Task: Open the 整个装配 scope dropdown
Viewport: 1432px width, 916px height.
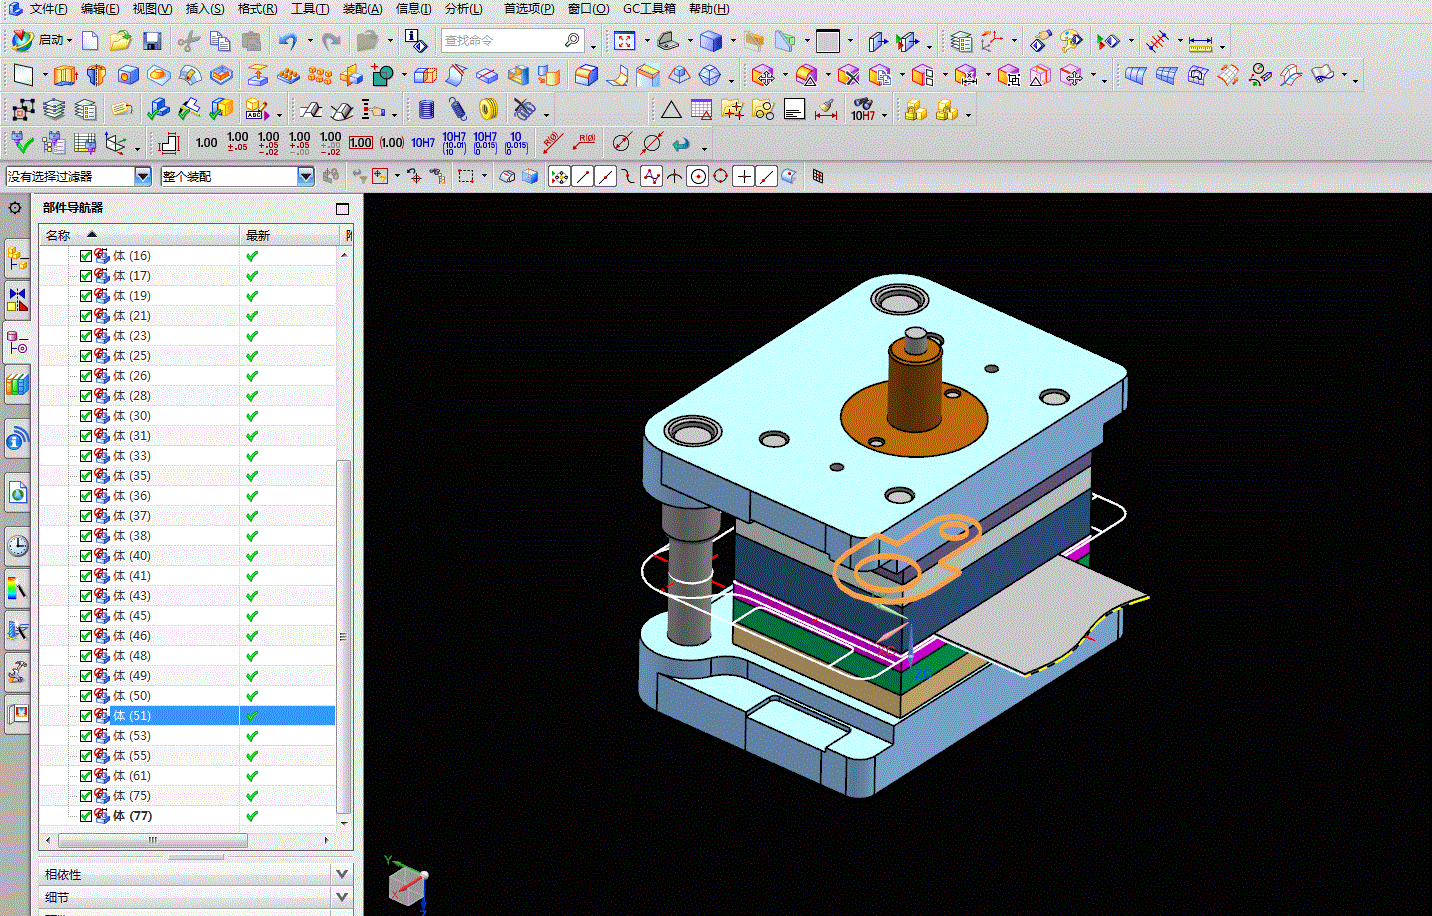Action: tap(306, 176)
